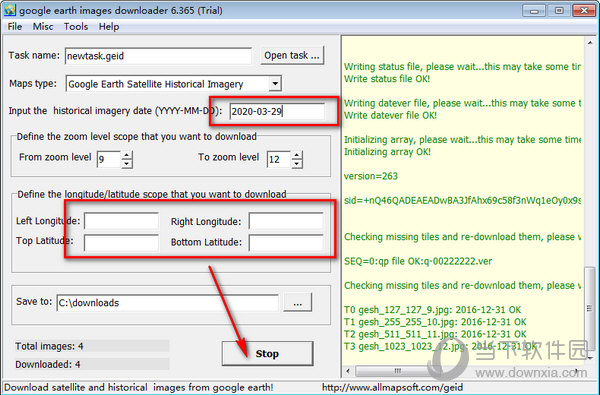Screen dimensions: 600x395
Task: Click the app icon in the title bar
Action: click(10, 10)
